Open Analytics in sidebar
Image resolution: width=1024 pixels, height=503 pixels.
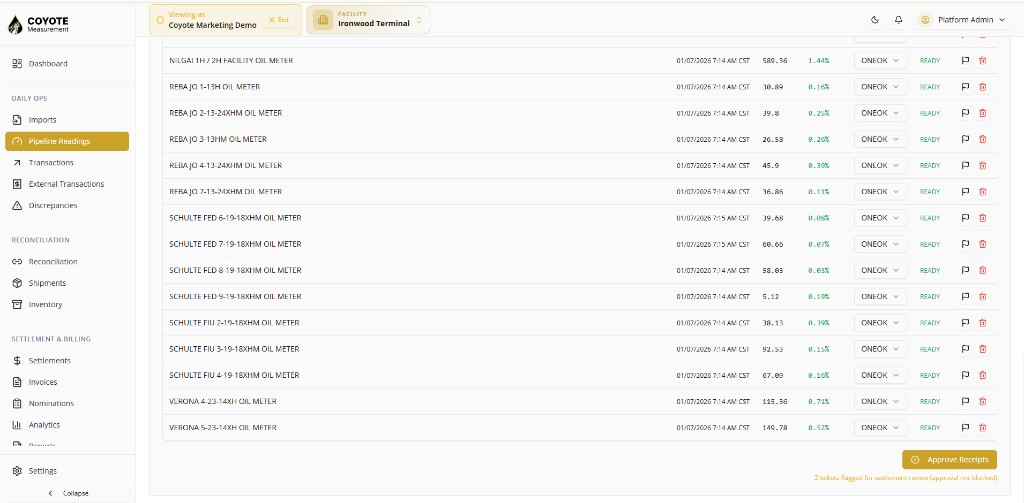(x=67, y=425)
